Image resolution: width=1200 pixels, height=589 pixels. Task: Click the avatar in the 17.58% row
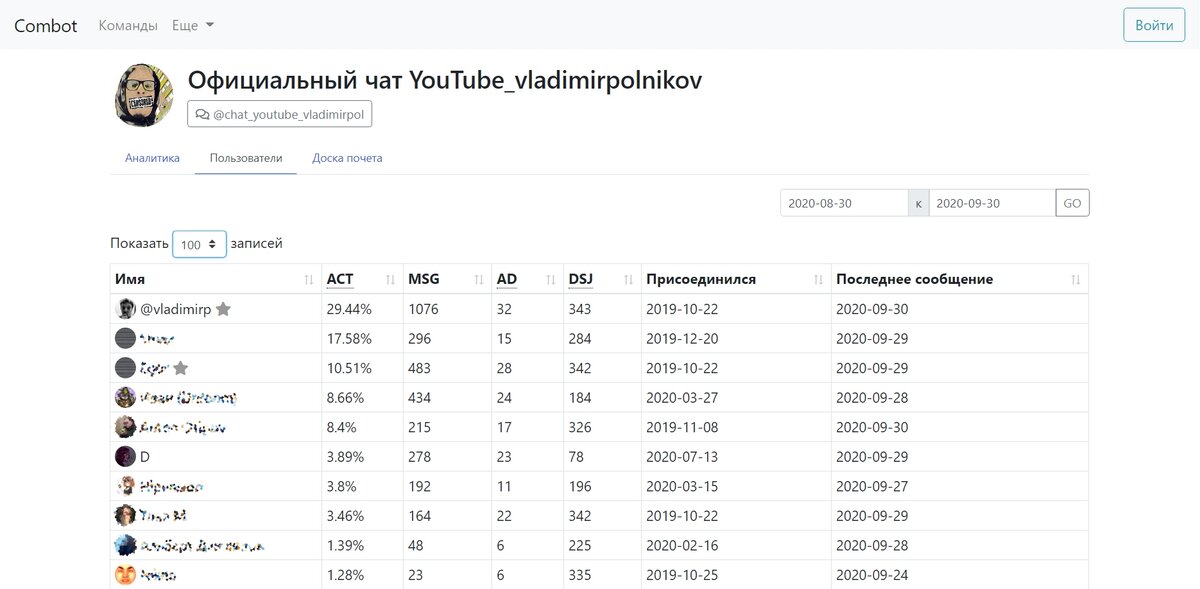125,338
